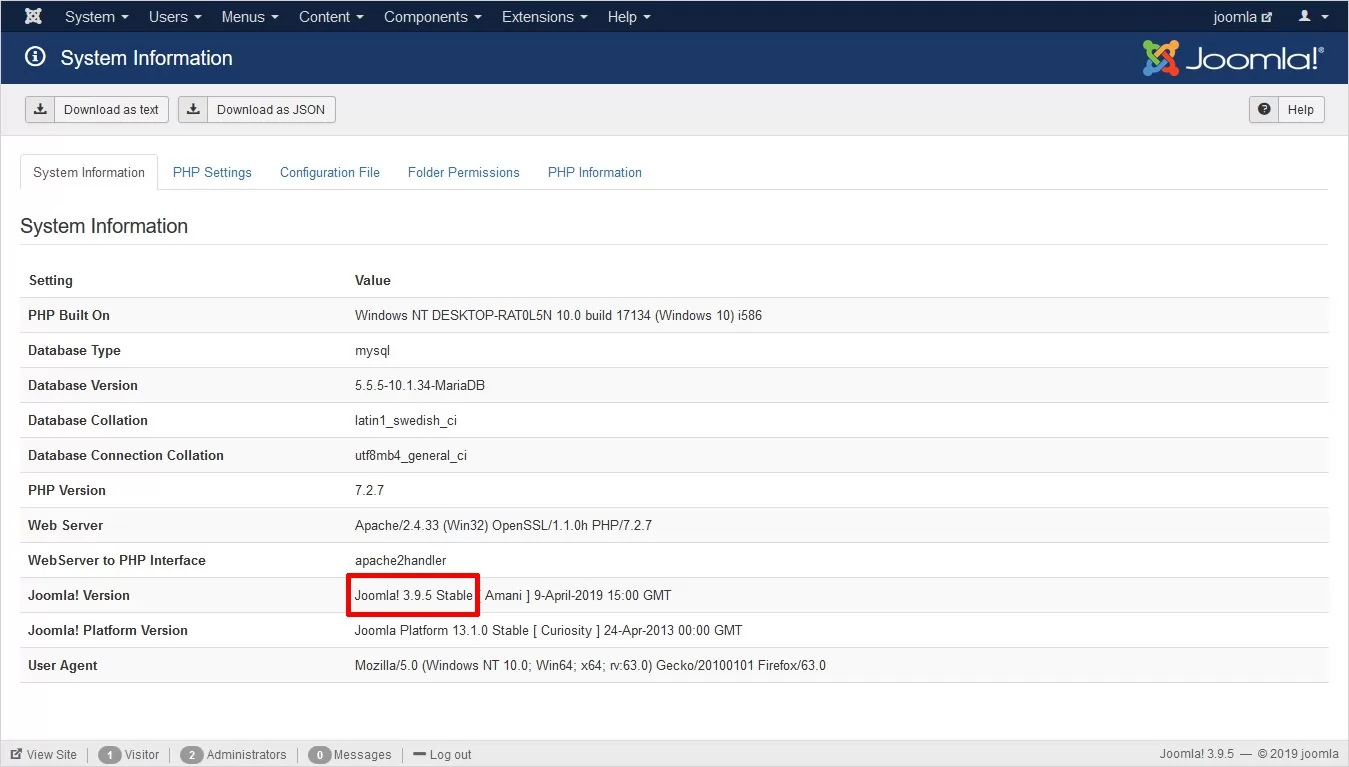Expand the Extensions dropdown menu
The width and height of the screenshot is (1349, 767).
tap(544, 16)
